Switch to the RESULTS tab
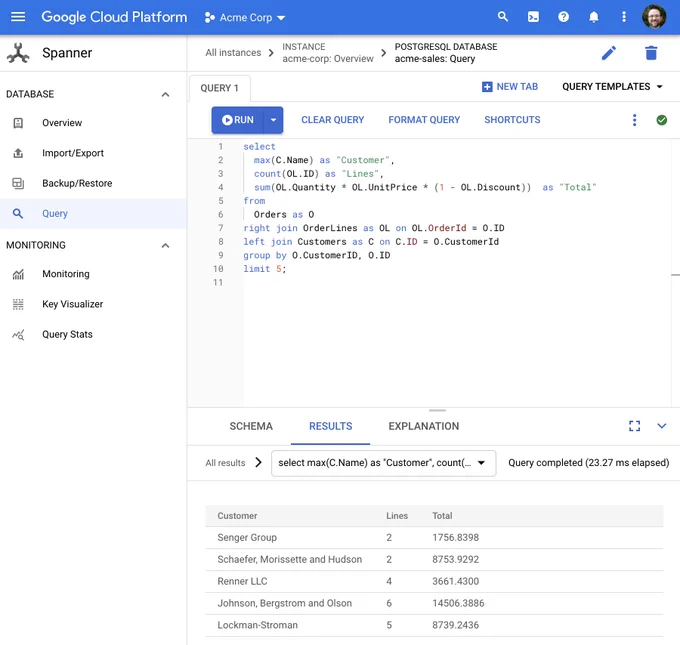 pos(330,426)
